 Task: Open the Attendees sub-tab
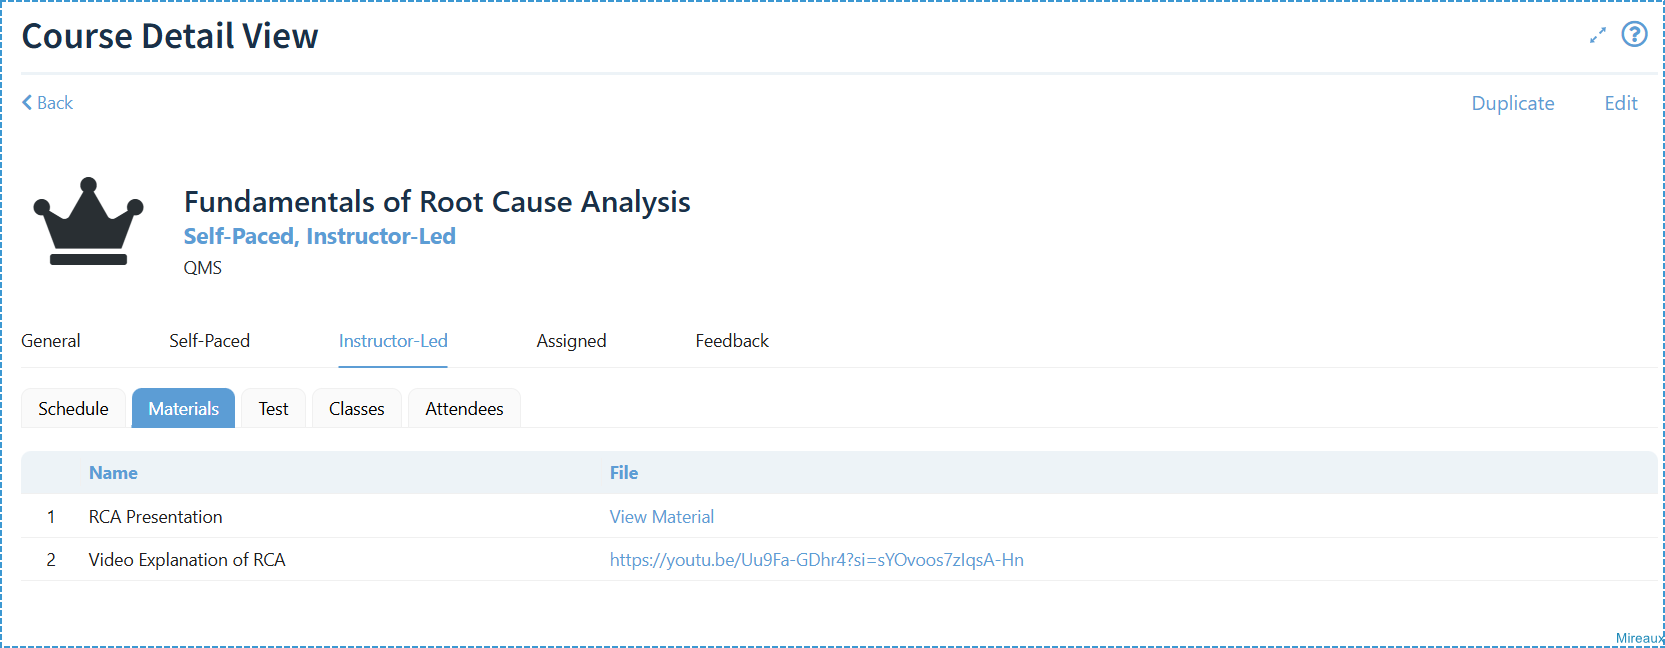click(464, 408)
